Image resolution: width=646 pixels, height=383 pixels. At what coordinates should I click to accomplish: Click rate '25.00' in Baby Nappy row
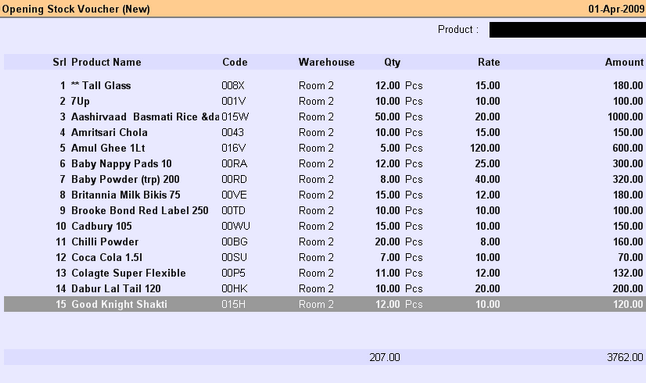pos(487,164)
